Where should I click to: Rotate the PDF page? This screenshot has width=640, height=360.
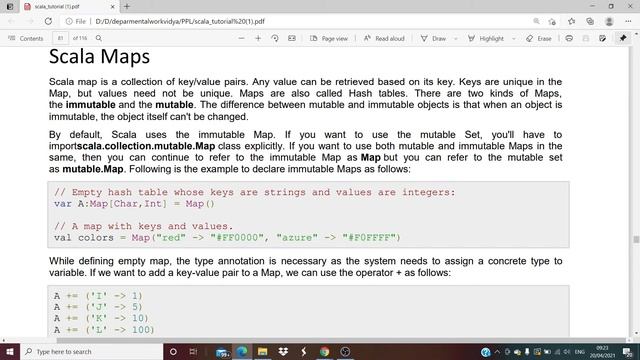275,38
